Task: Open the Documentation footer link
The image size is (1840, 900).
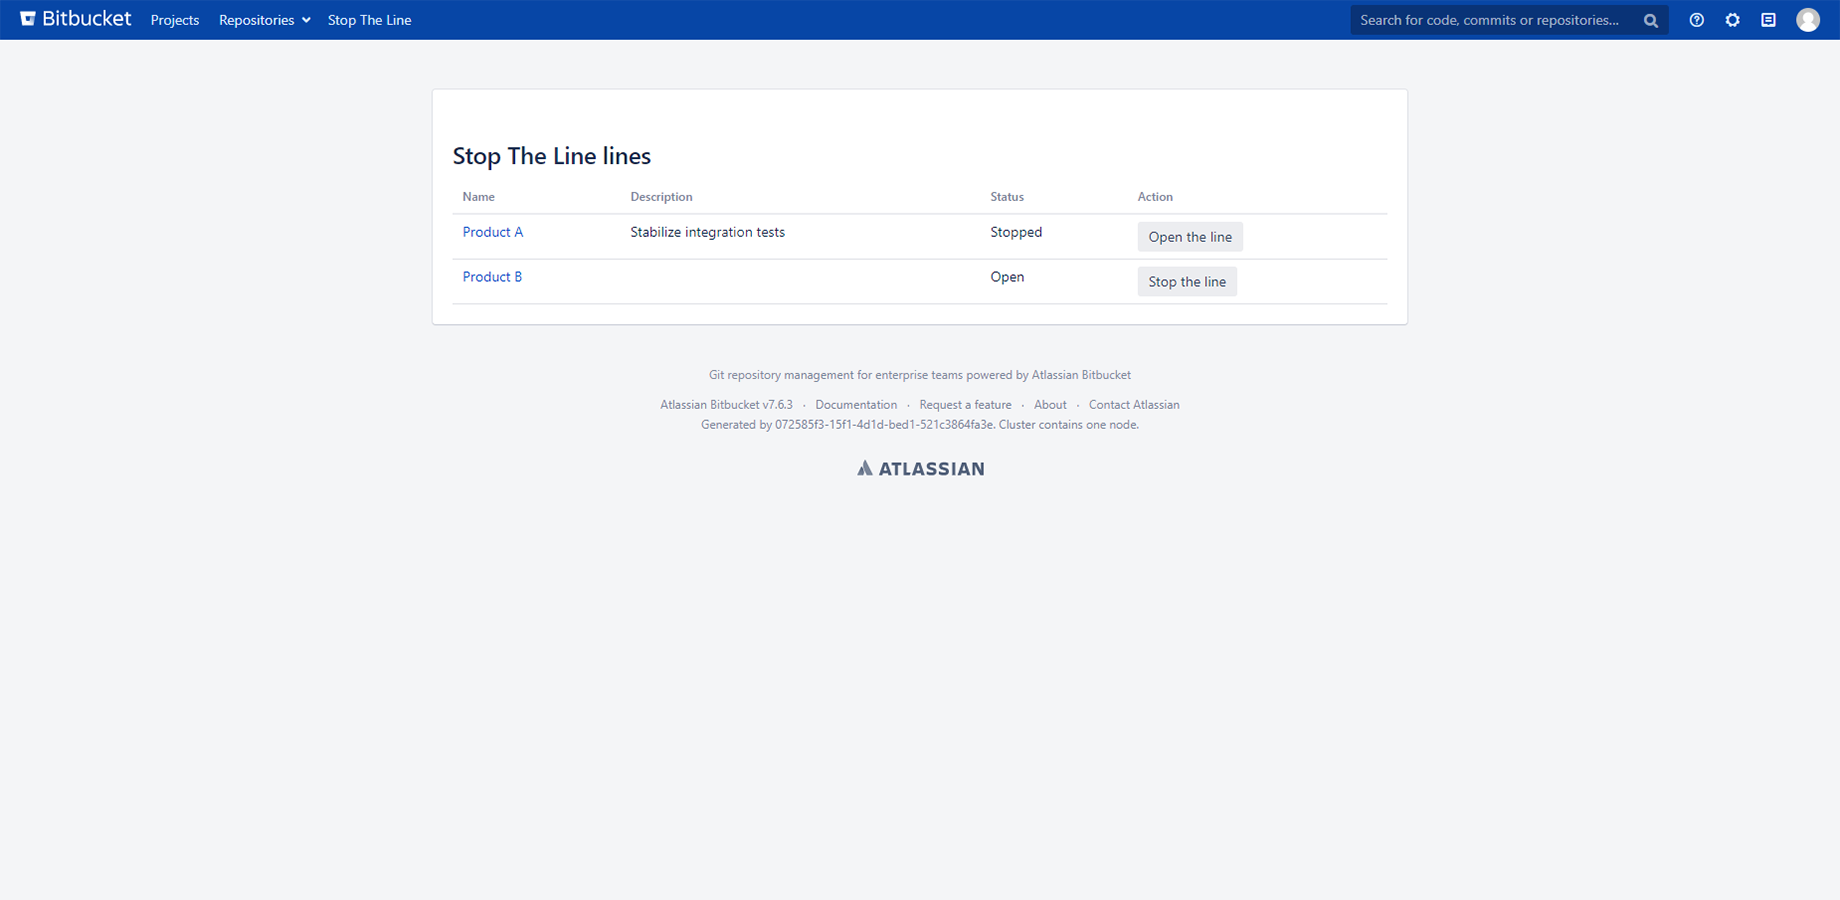Action: tap(856, 405)
